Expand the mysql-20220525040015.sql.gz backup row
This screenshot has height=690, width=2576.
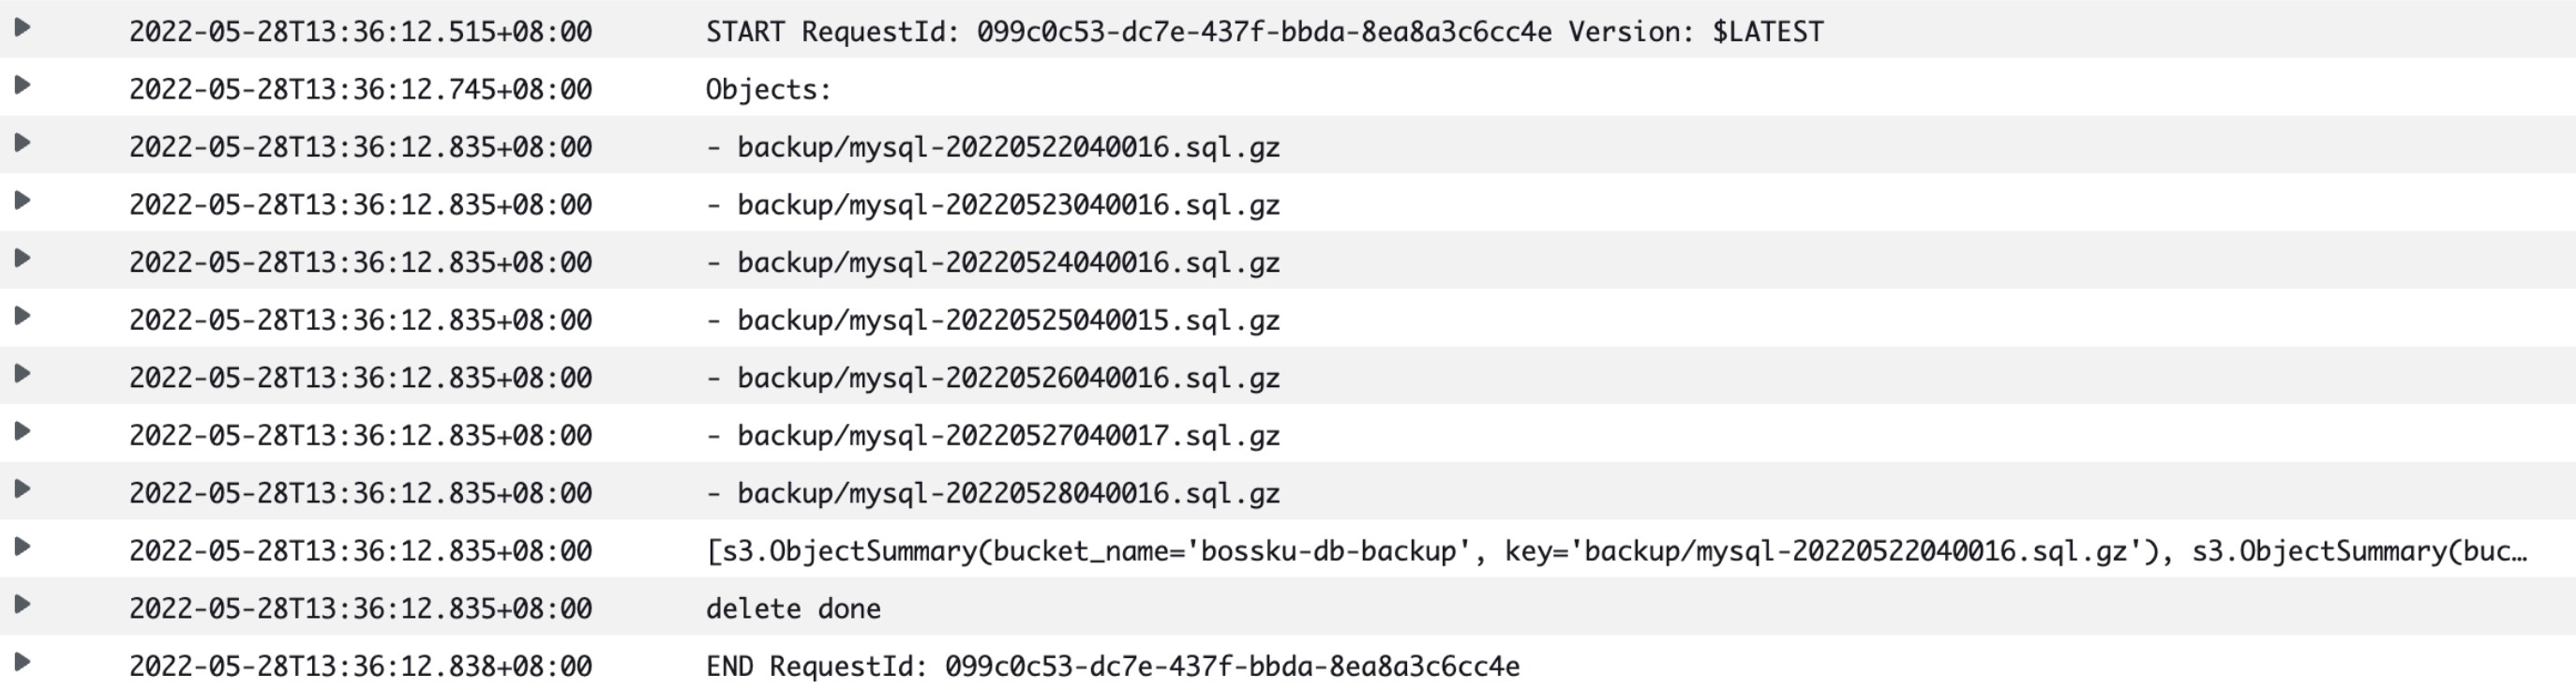tap(22, 316)
